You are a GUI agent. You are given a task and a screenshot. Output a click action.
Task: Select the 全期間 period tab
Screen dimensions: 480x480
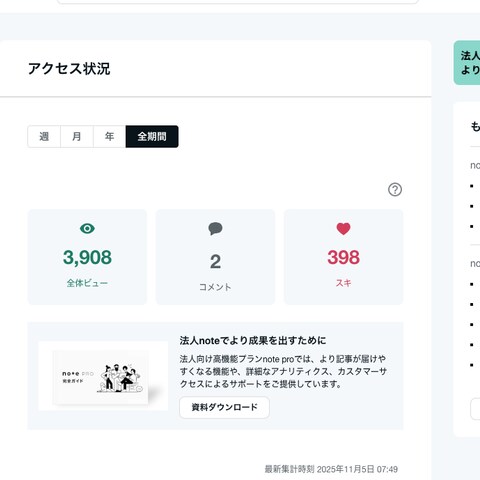152,136
